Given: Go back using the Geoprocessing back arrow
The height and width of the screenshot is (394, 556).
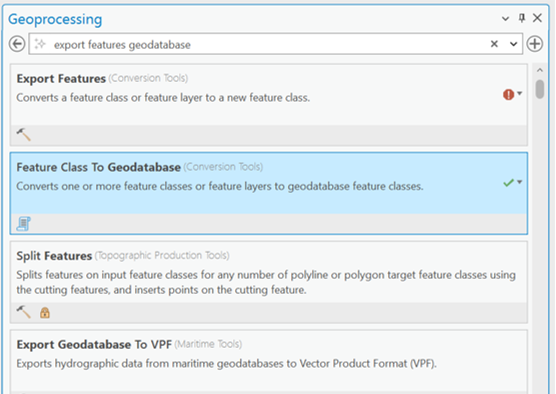Looking at the screenshot, I should point(17,44).
